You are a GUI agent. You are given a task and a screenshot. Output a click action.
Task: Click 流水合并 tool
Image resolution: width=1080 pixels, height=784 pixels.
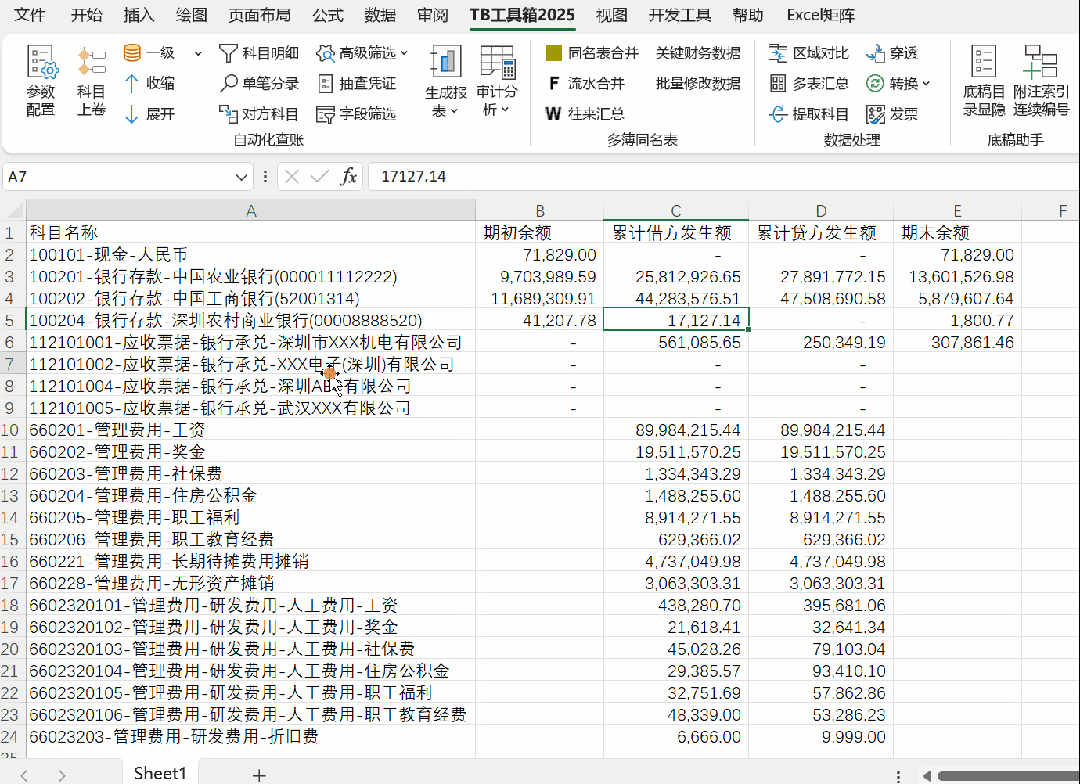click(585, 83)
